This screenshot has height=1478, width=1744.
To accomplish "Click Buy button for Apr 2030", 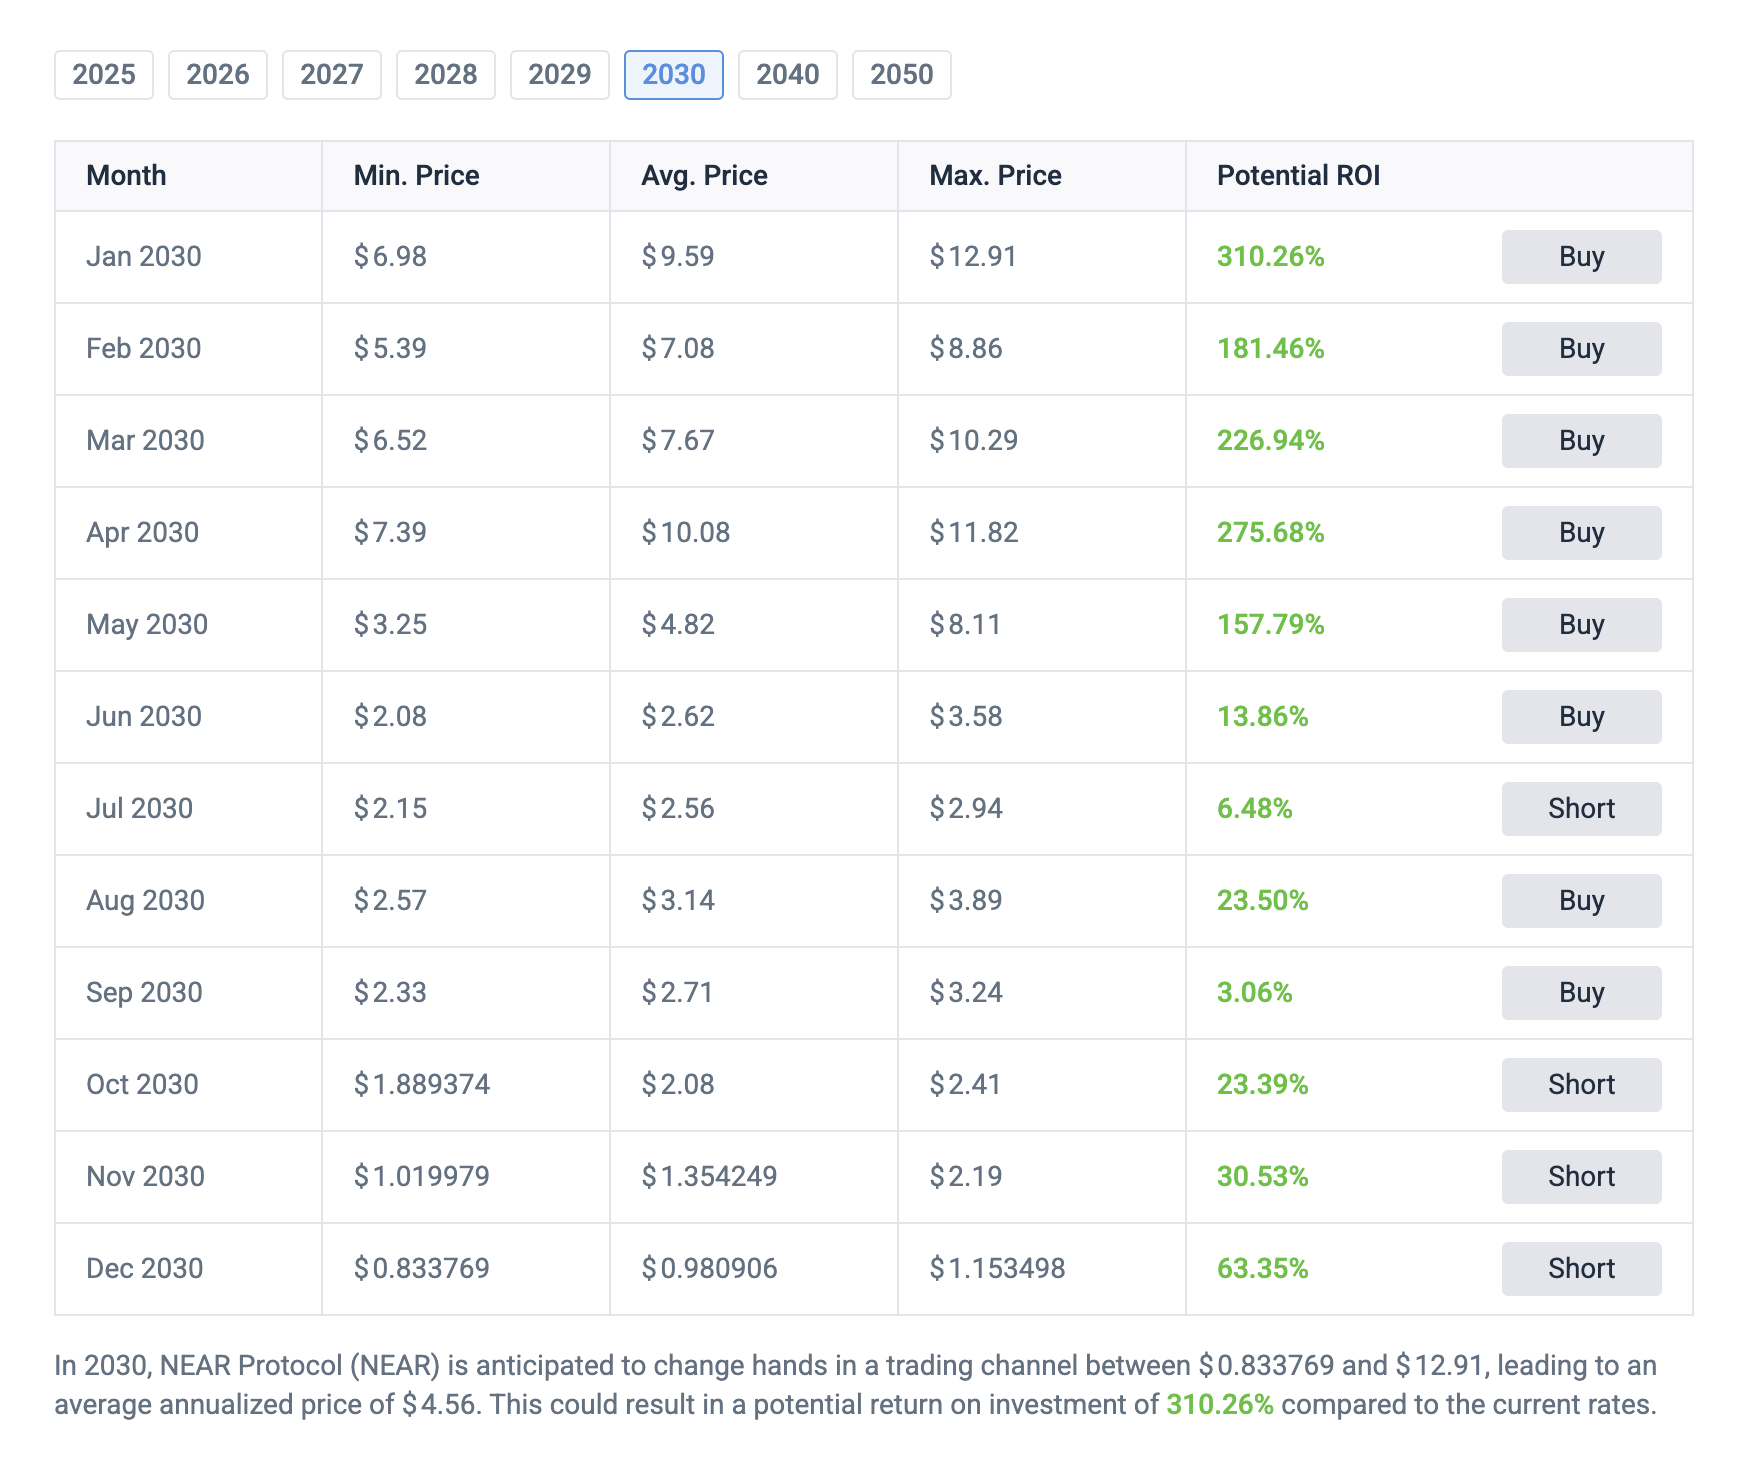I will point(1581,533).
